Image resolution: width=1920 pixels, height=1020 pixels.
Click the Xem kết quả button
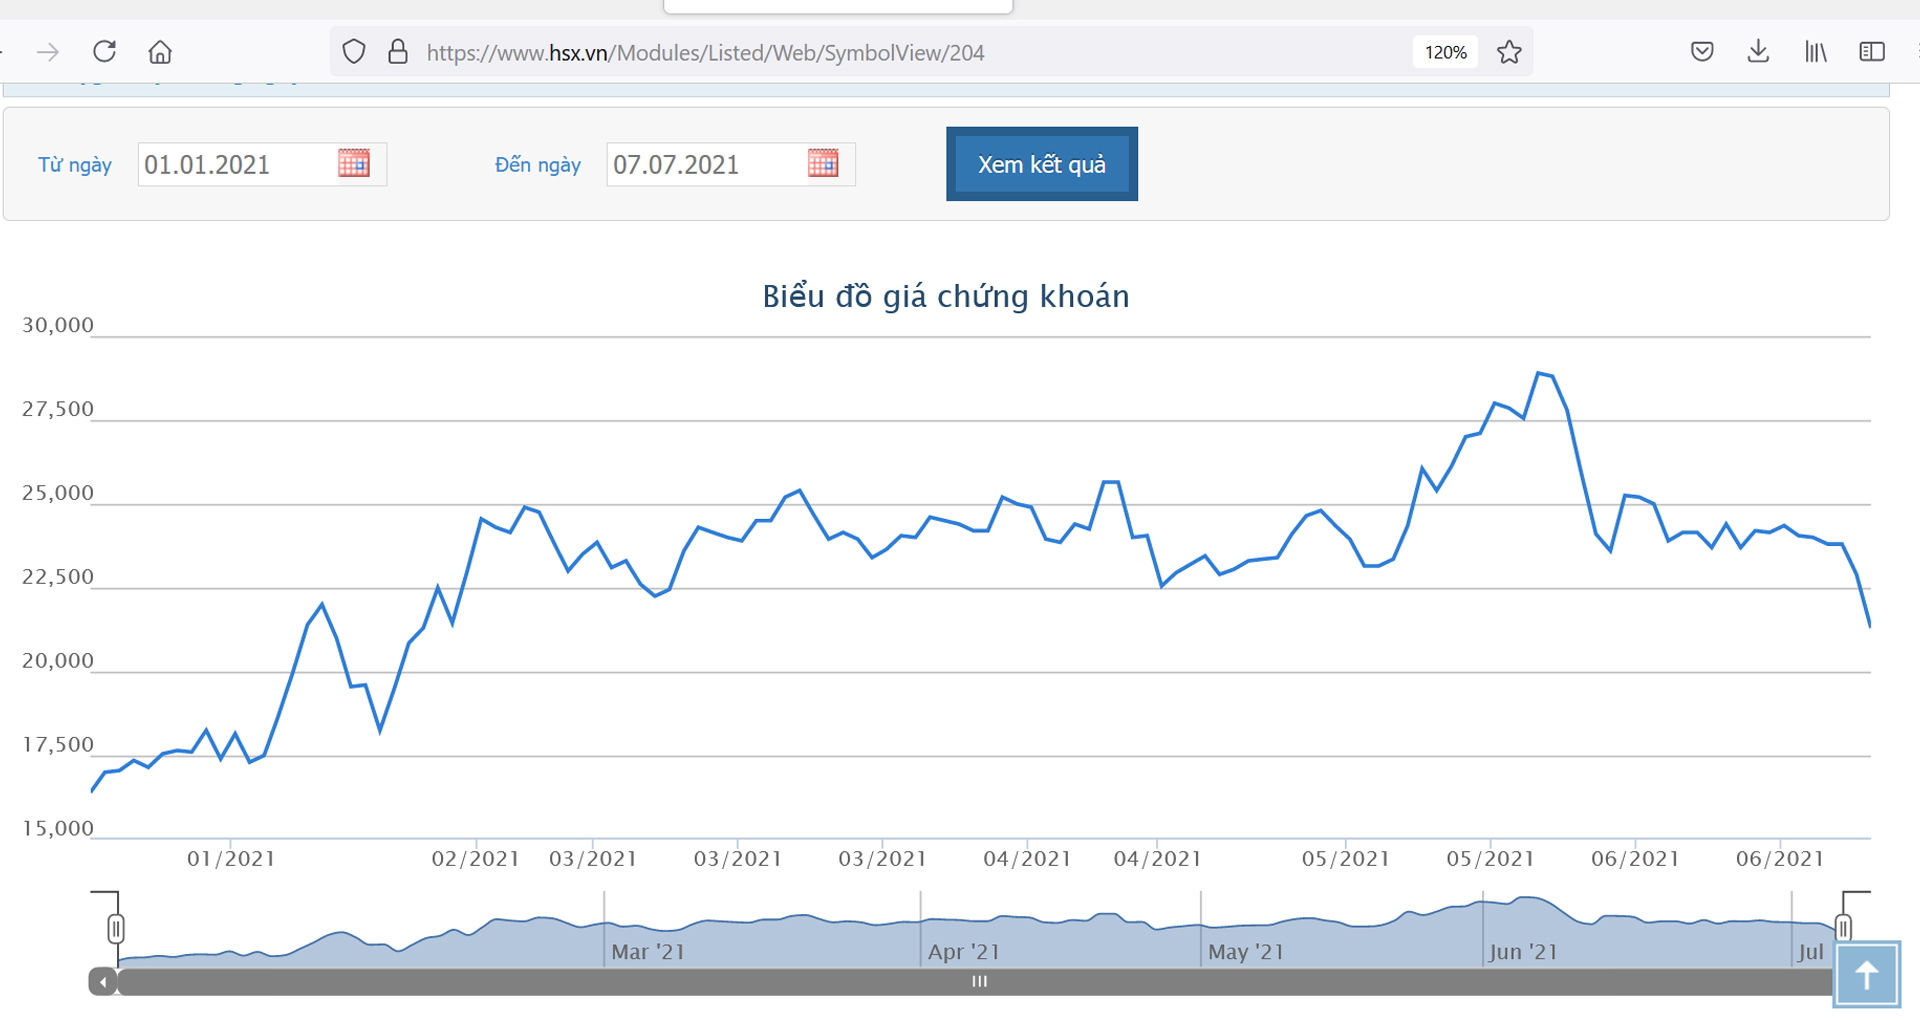(1041, 164)
